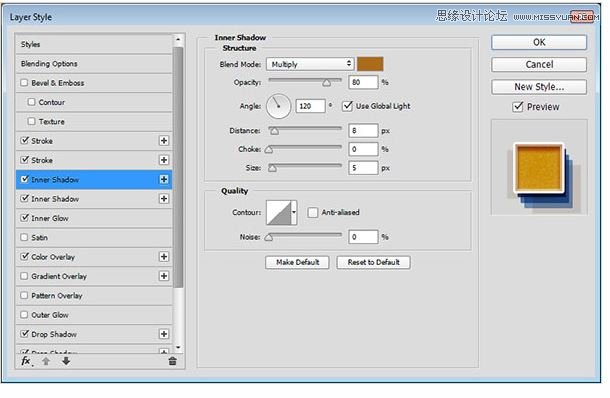This screenshot has width=610, height=398.
Task: Click the OK button
Action: tap(539, 42)
